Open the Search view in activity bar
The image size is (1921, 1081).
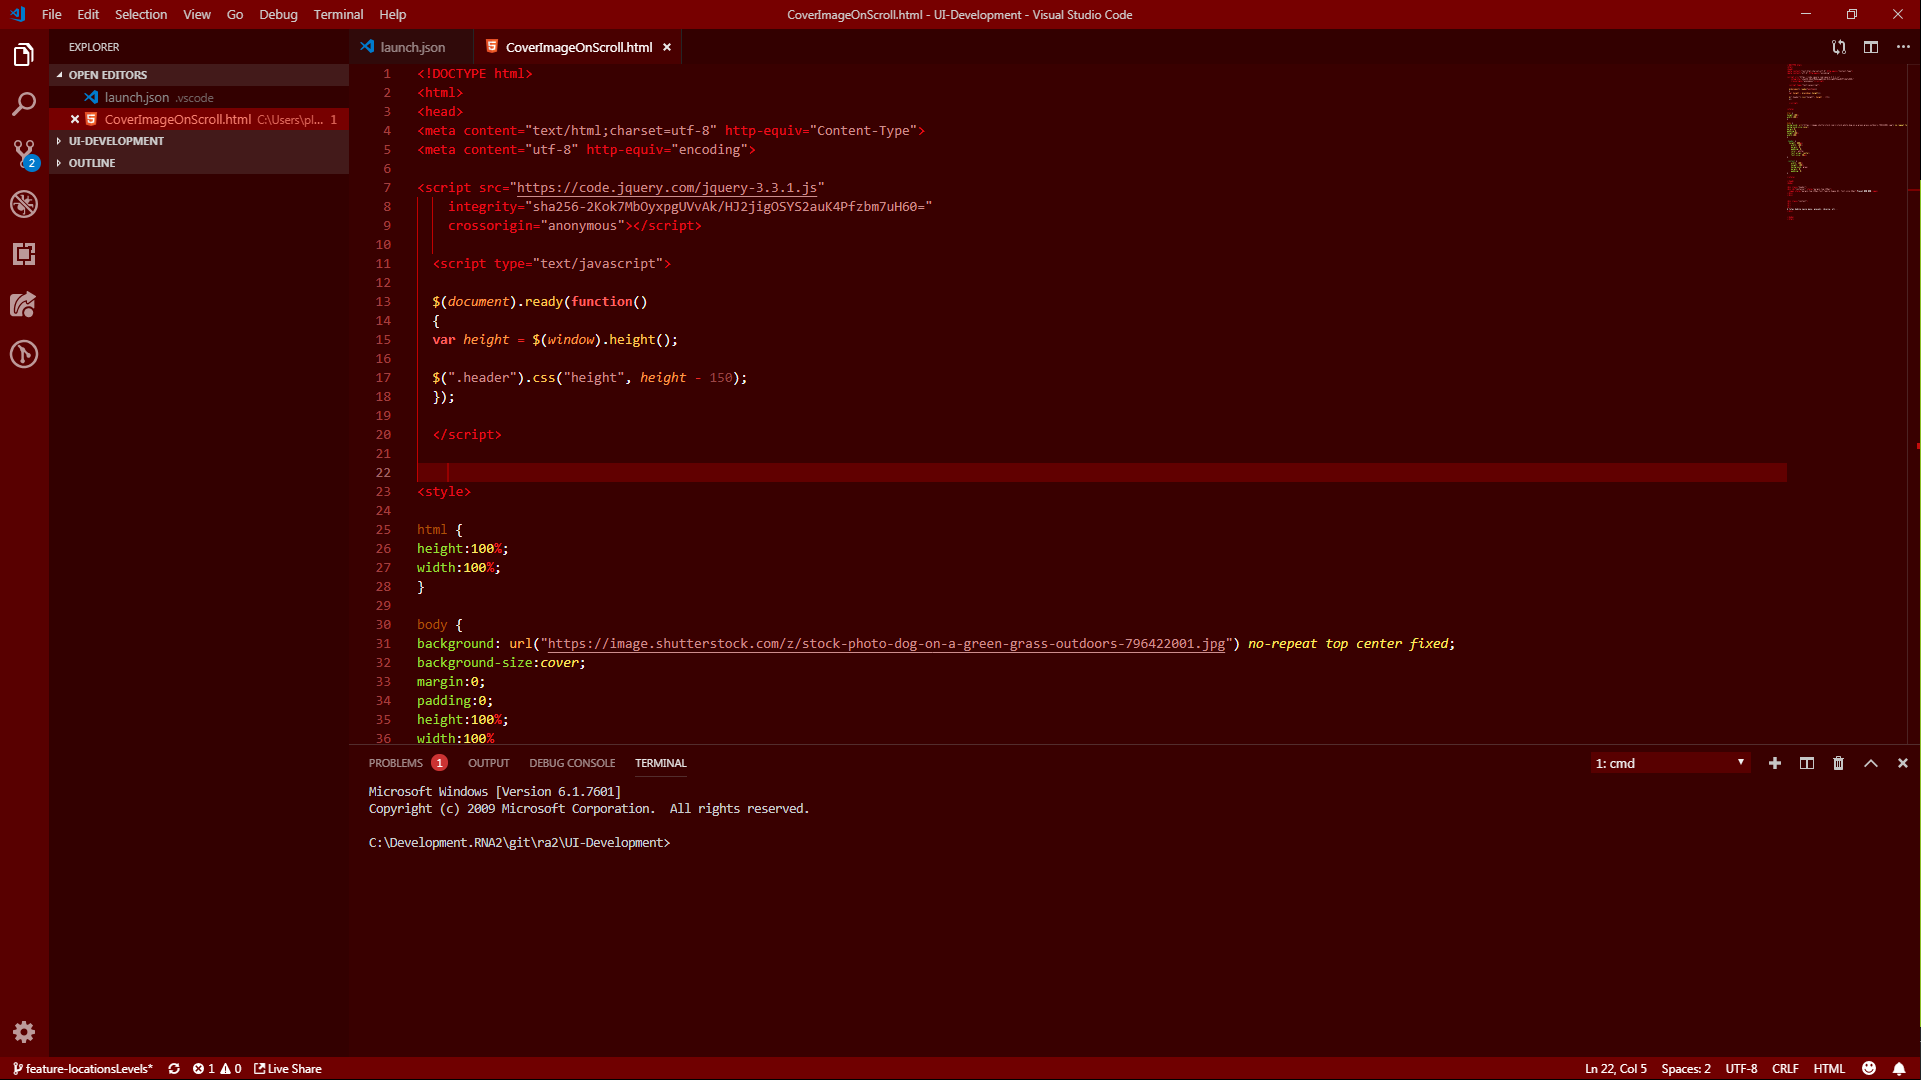coord(24,104)
